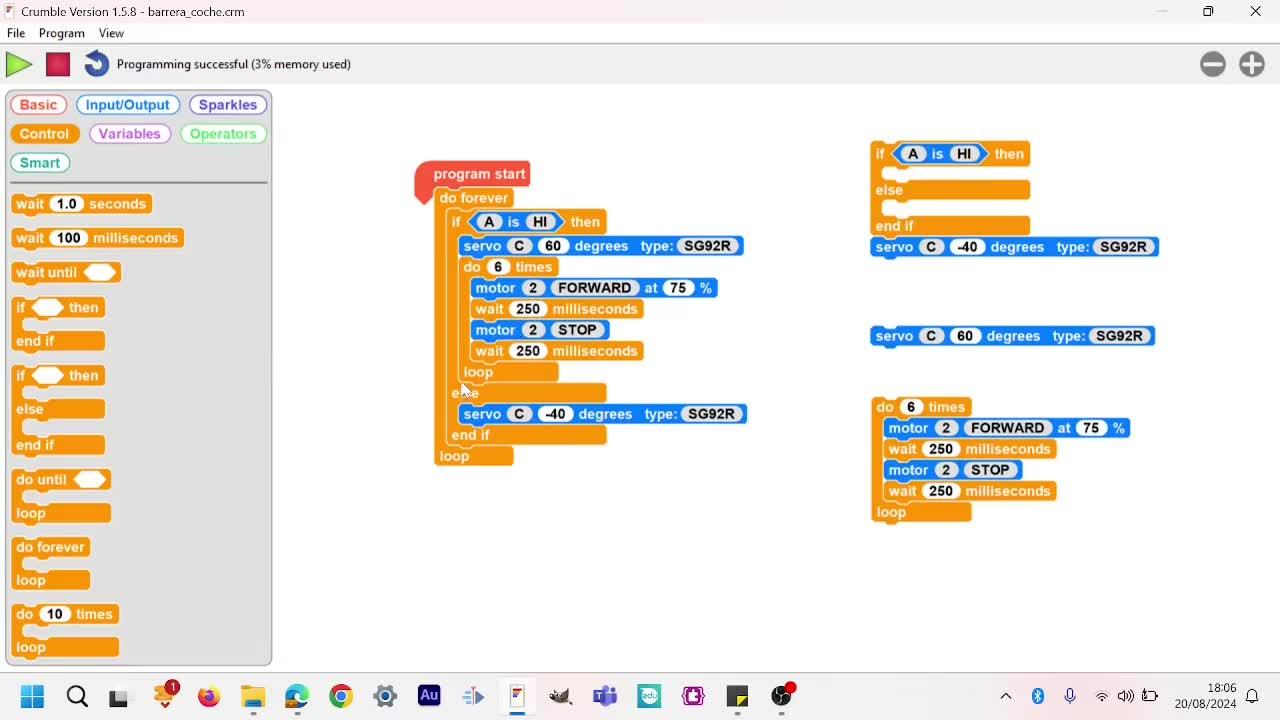1280x720 pixels.
Task: Change output C on the detached -40-degree servo block
Action: (931, 247)
